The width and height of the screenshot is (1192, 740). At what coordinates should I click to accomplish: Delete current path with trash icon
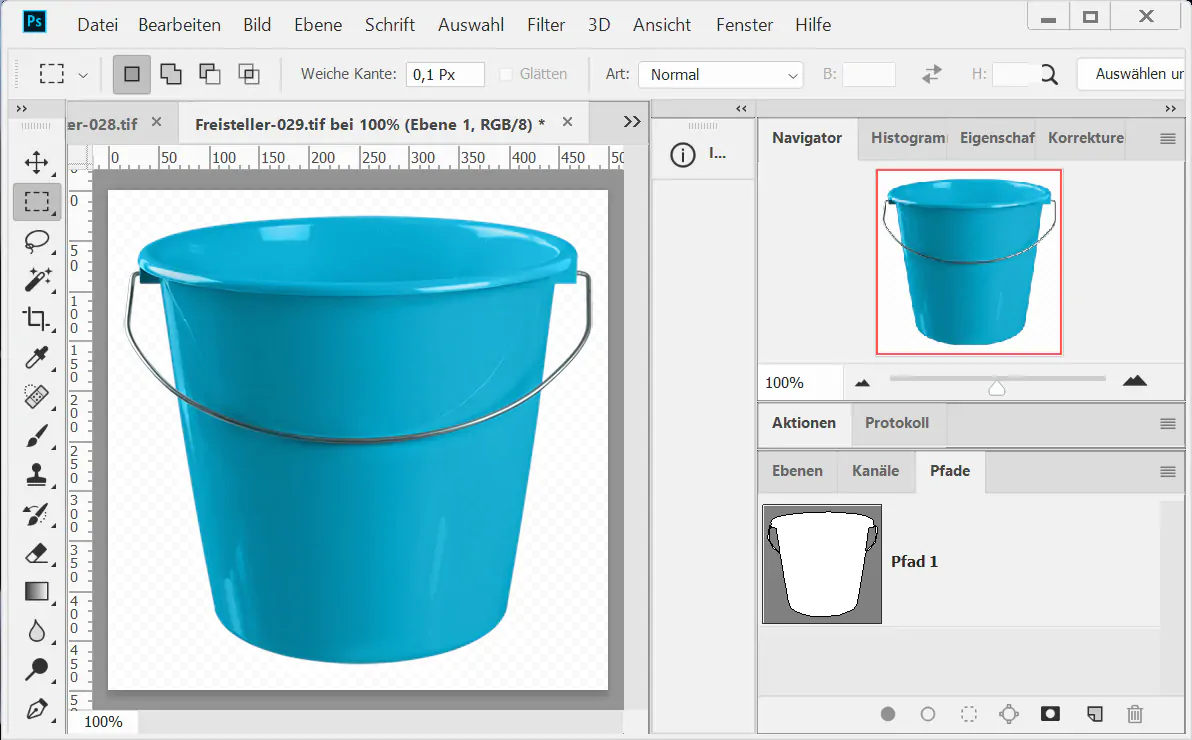tap(1135, 714)
